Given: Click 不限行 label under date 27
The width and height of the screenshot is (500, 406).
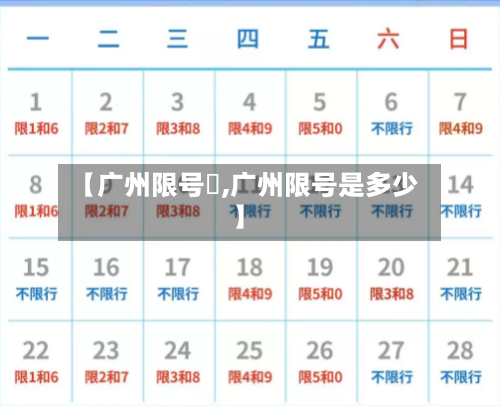Looking at the screenshot, I should coord(392,377).
